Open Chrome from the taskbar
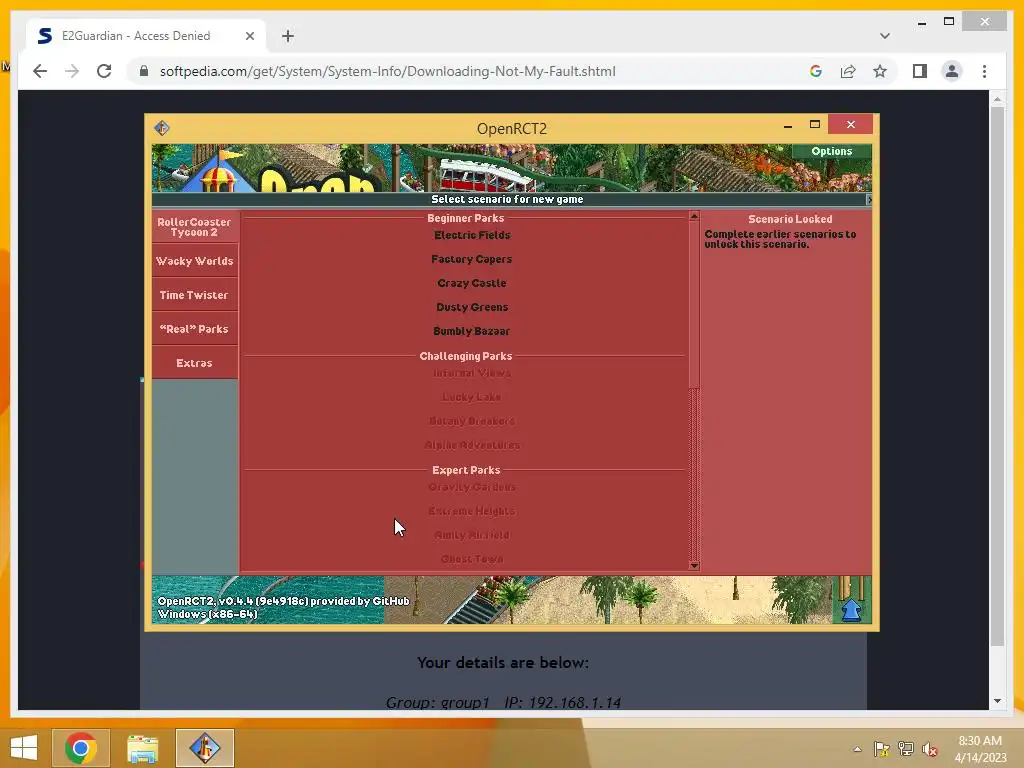This screenshot has width=1024, height=768. [x=81, y=748]
